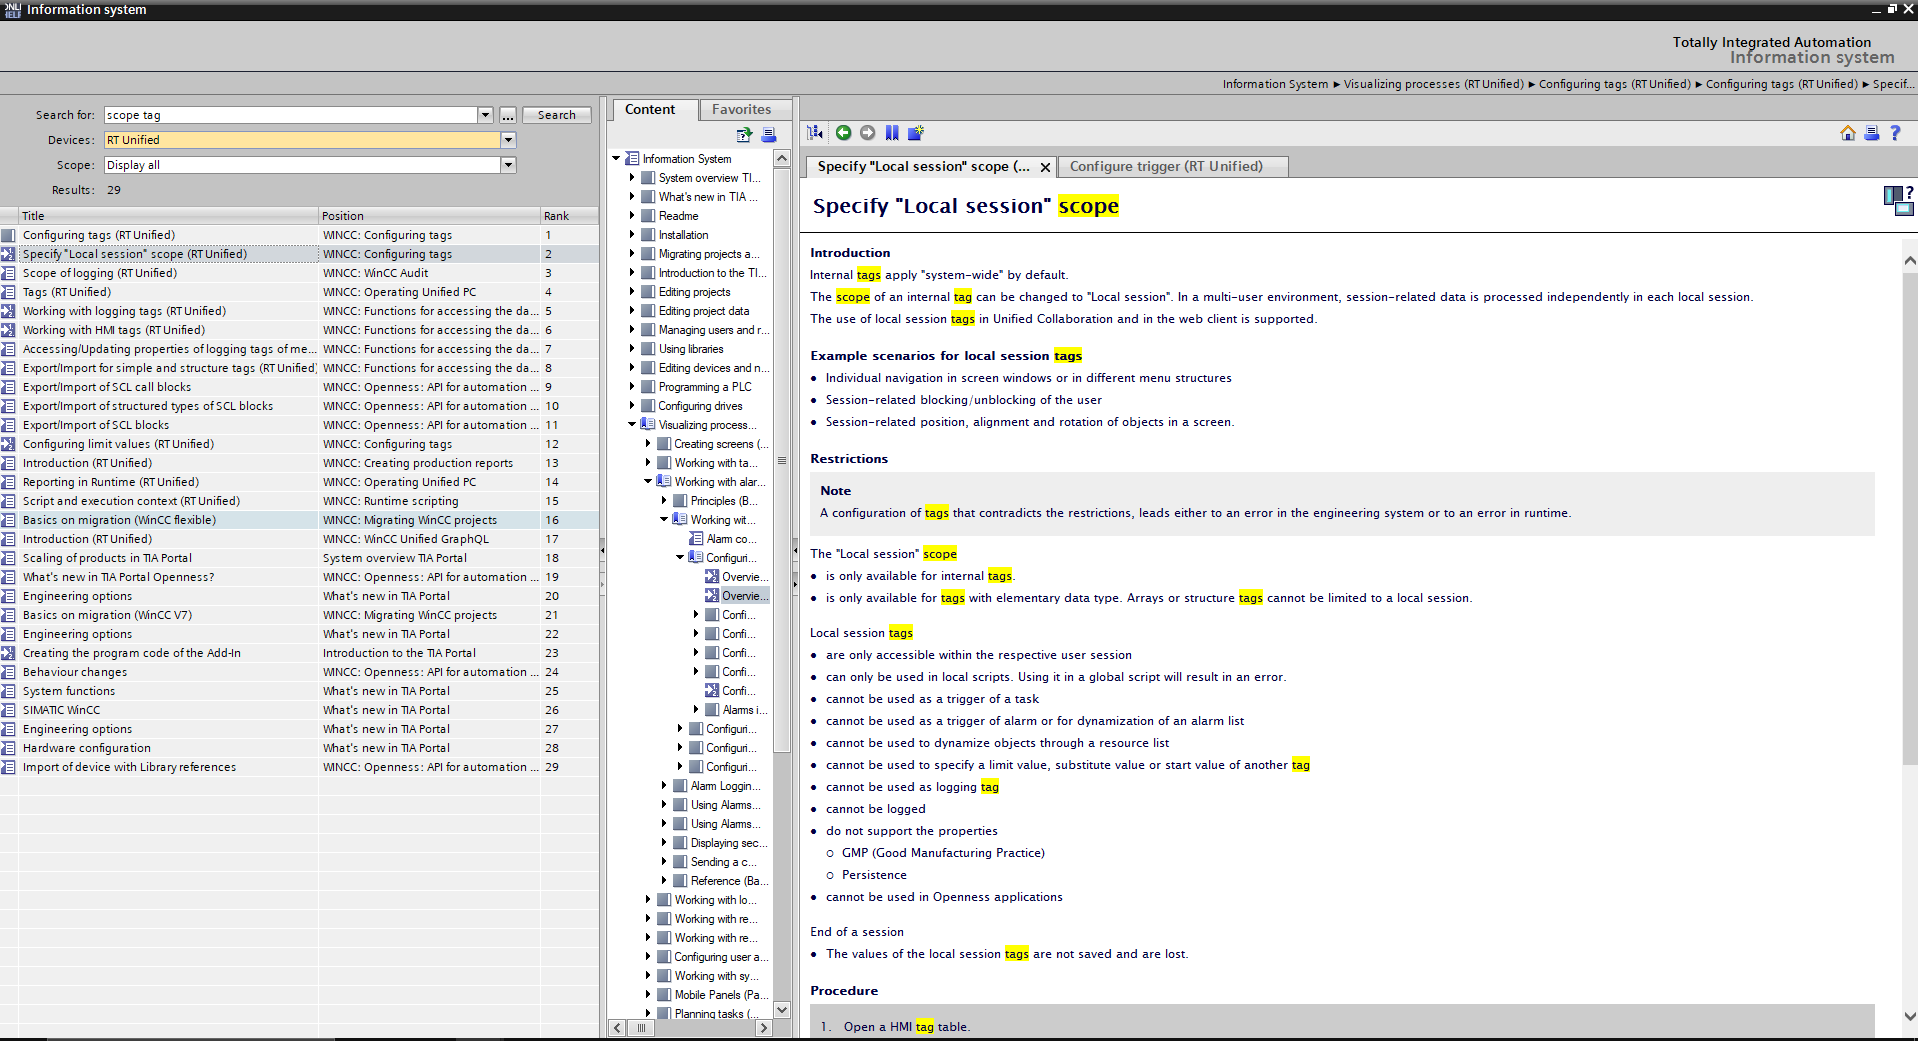Print from the Content tree toolbar
1918x1041 pixels.
click(768, 135)
